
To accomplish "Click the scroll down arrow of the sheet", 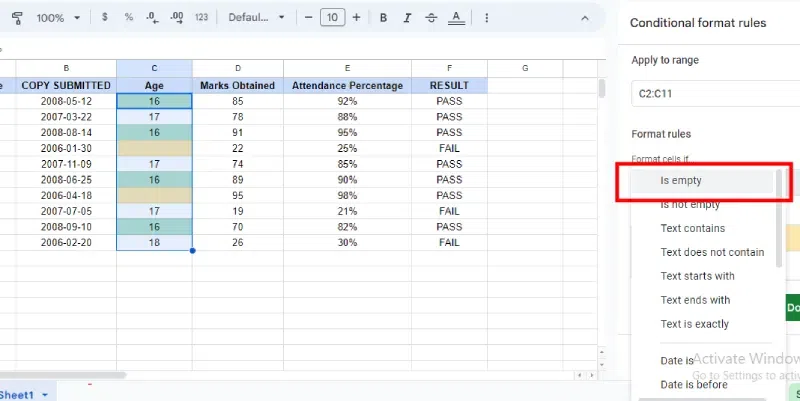I will tap(602, 365).
